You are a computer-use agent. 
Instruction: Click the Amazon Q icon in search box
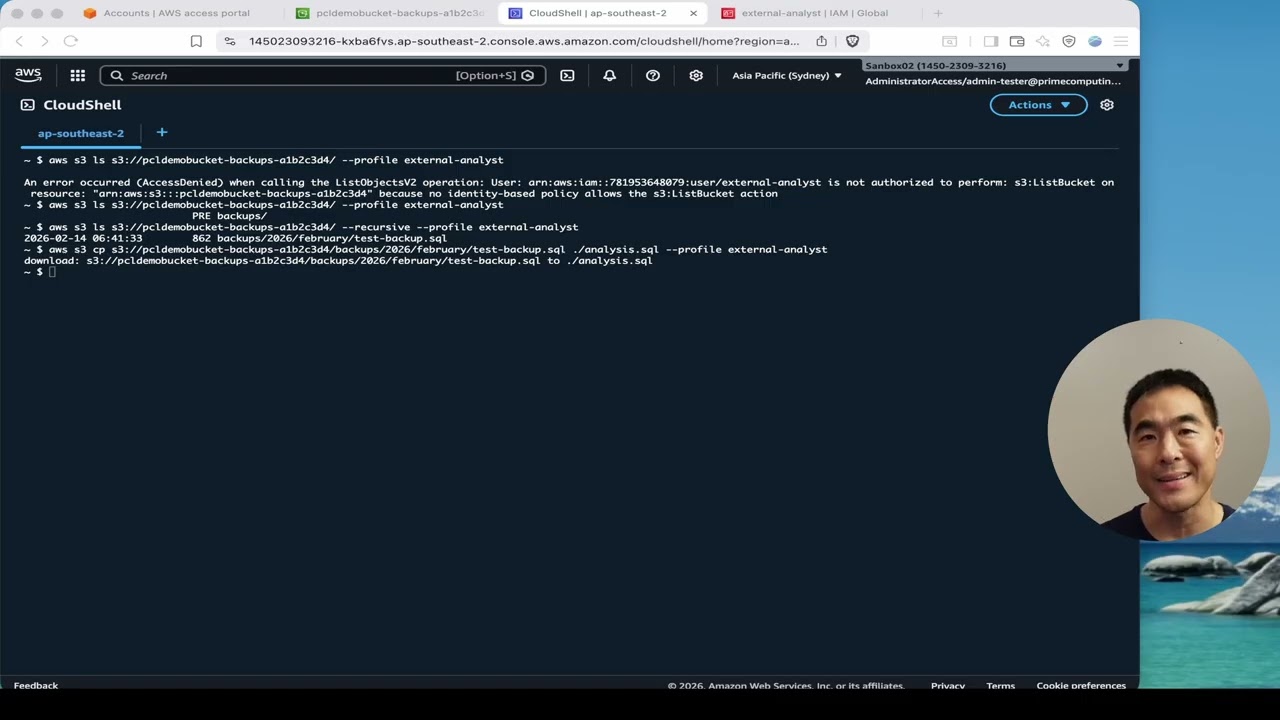point(528,75)
